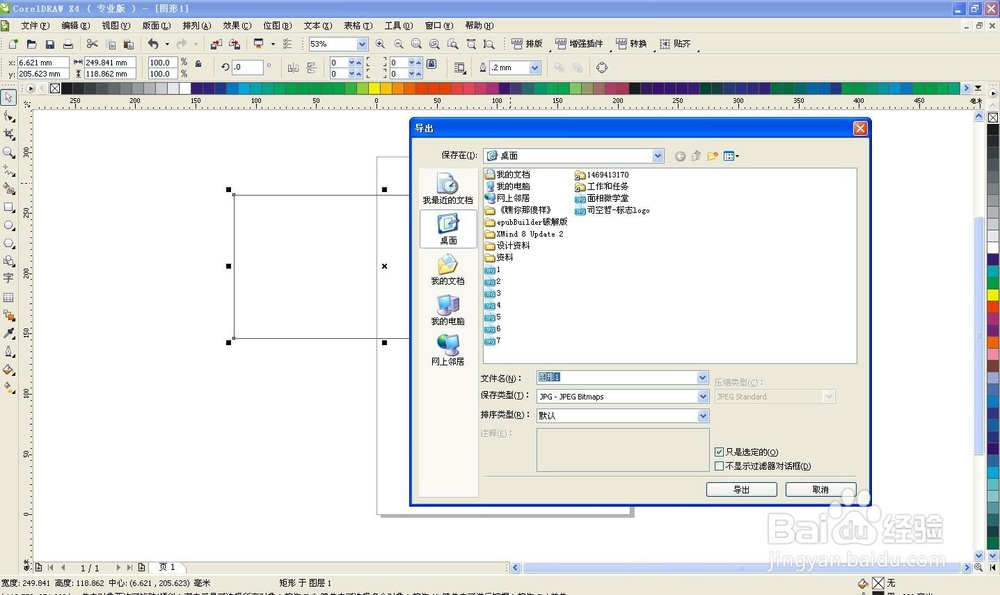Open 我的电脑 in dialog sidebar

(x=448, y=310)
